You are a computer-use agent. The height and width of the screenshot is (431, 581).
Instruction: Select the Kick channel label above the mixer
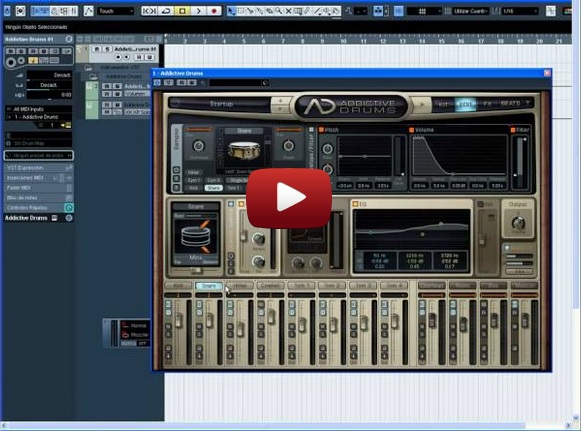tap(178, 286)
